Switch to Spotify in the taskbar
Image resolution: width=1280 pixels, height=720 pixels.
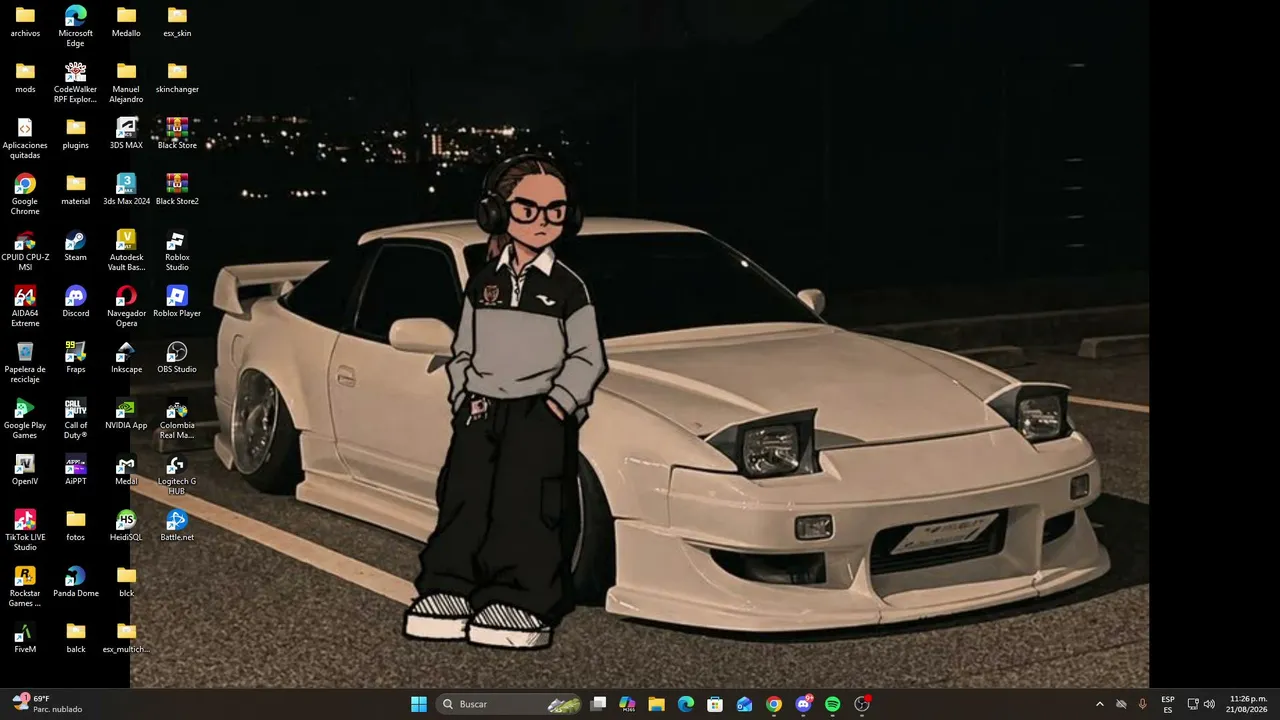(833, 704)
